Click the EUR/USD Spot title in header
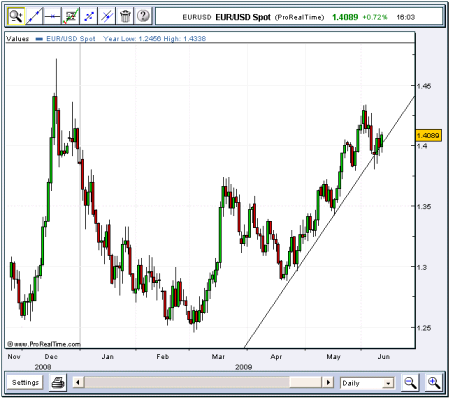This screenshot has width=450, height=398. coord(243,17)
